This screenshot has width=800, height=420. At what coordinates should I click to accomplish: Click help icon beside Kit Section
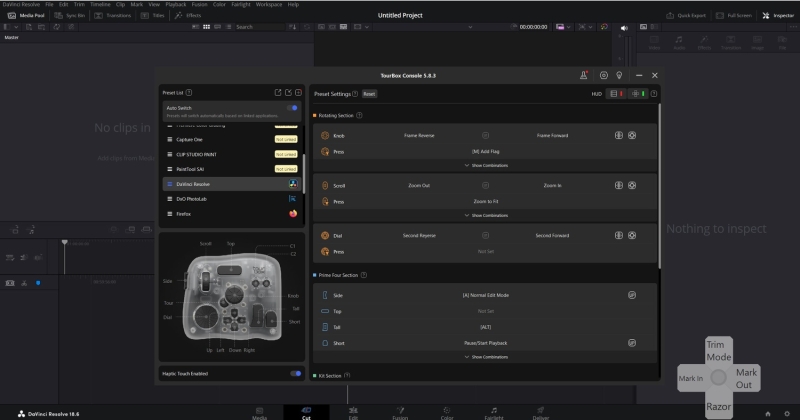click(347, 376)
